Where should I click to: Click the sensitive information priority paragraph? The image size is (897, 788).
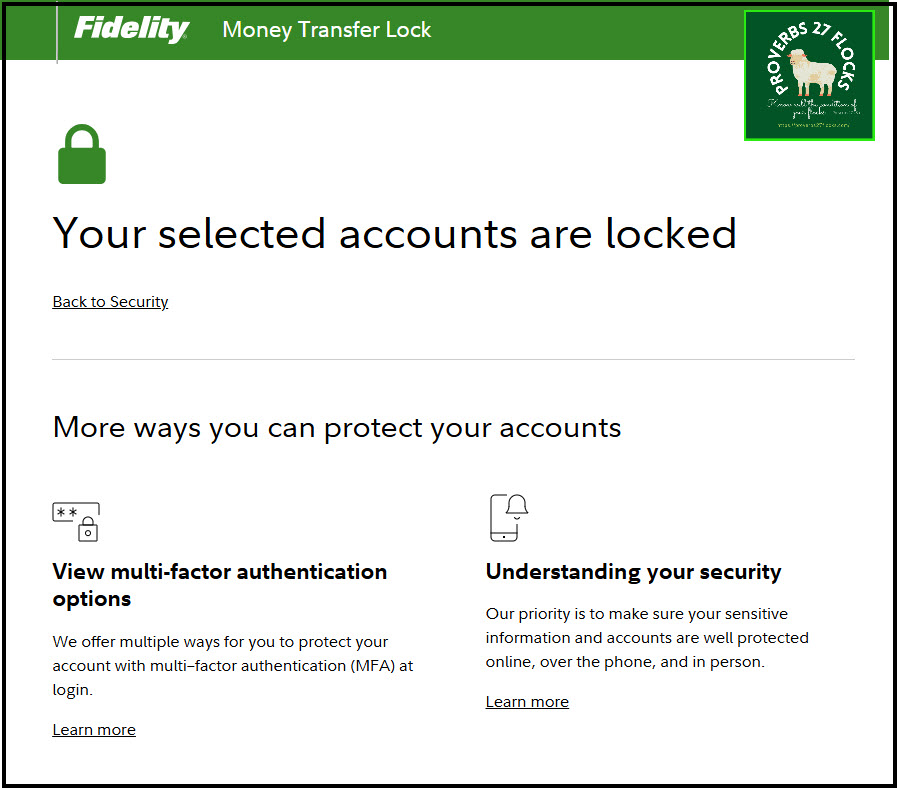click(x=646, y=637)
